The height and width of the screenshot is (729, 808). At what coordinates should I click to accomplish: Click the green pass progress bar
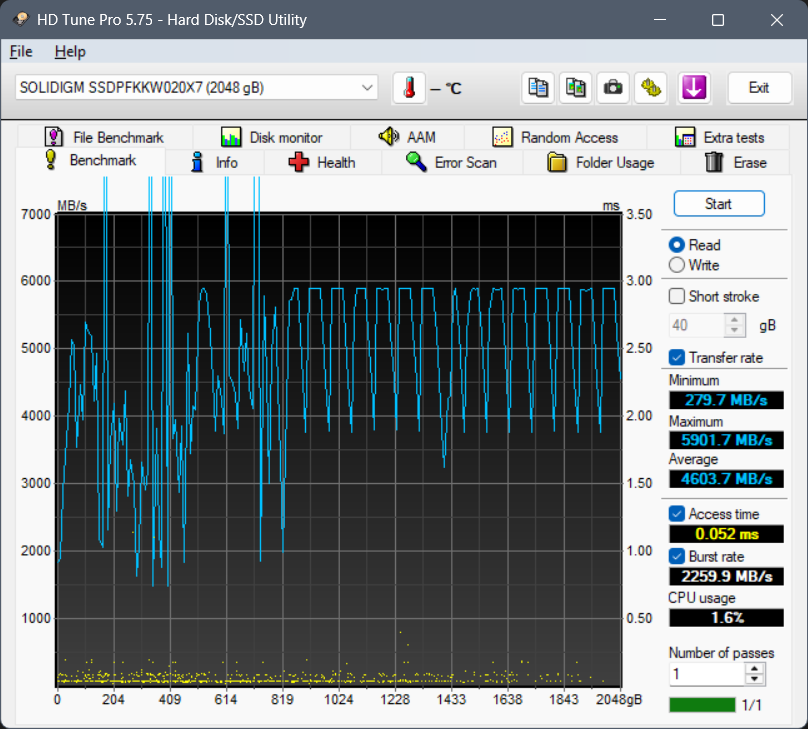coord(702,704)
